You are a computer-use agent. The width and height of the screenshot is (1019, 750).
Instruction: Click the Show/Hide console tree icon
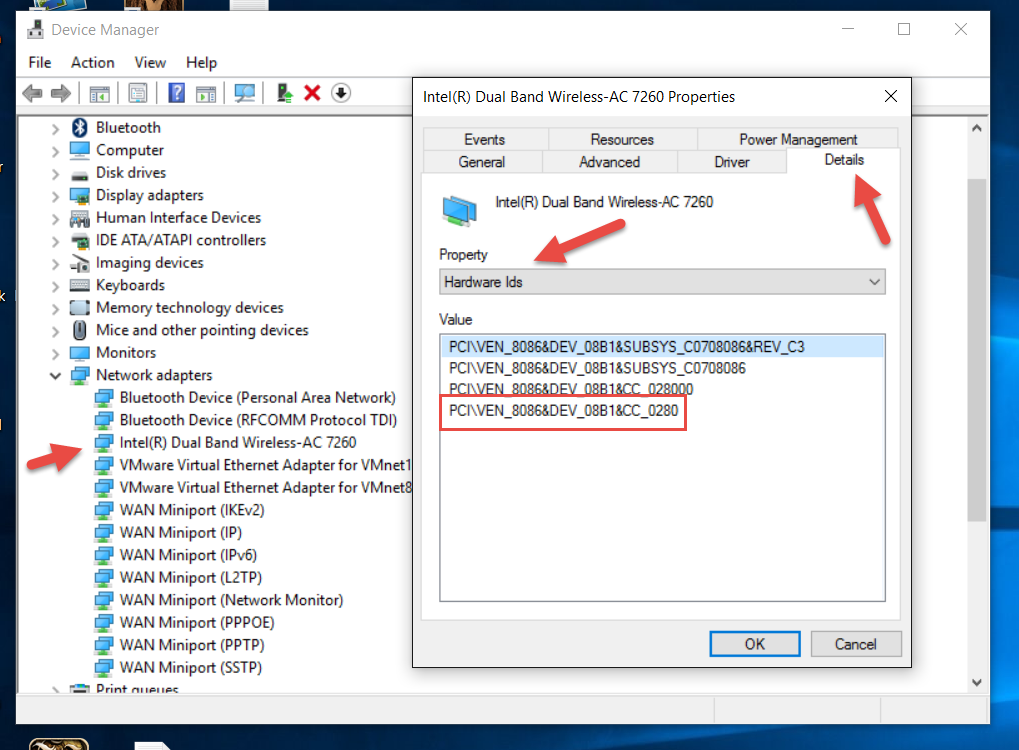(100, 92)
